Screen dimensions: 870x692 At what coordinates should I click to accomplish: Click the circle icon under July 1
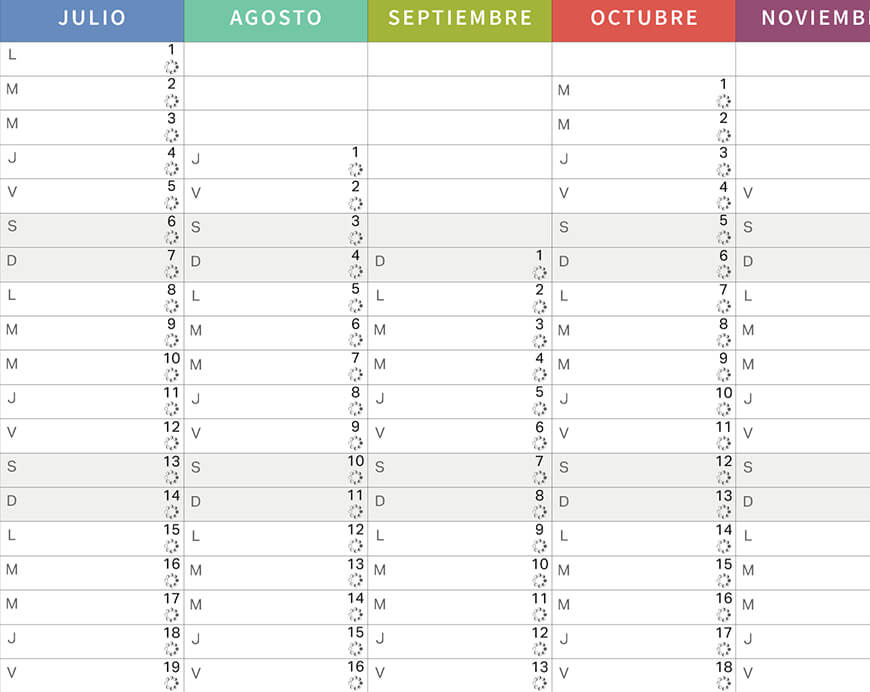point(171,67)
